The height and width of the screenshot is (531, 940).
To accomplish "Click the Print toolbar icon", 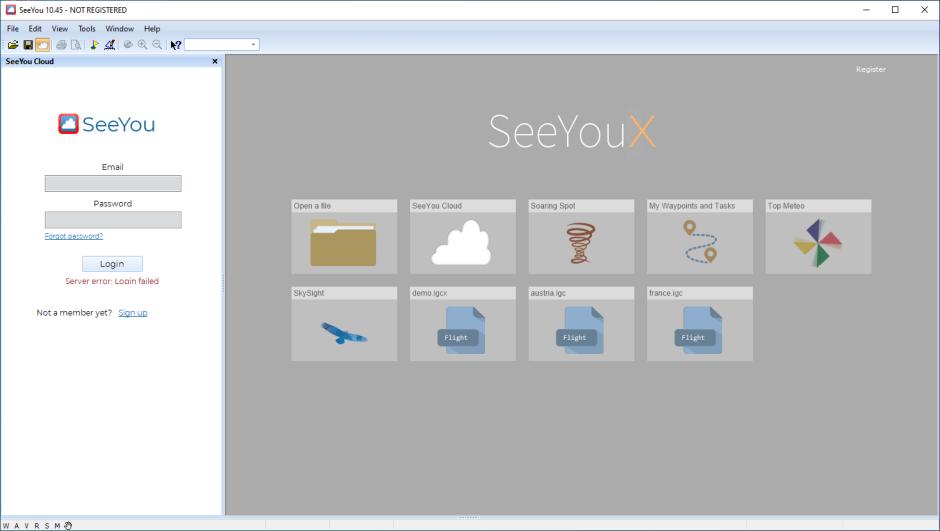I will [x=61, y=45].
